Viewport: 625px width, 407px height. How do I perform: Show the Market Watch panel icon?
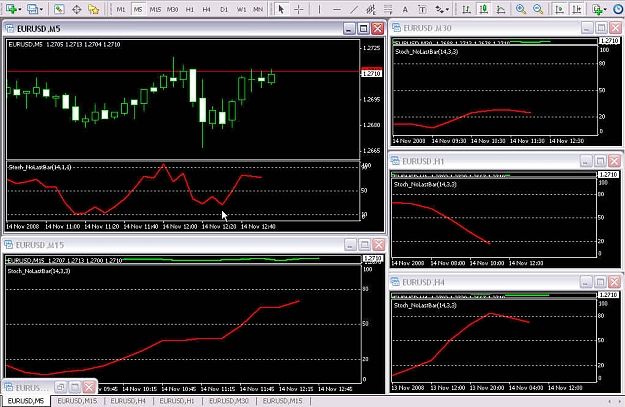coord(59,9)
